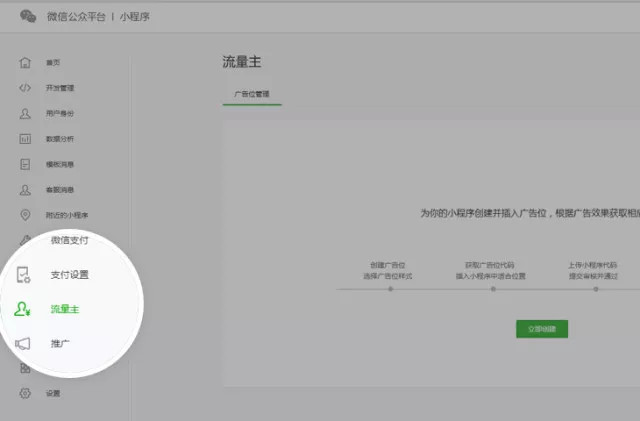Open 数据分析 using the chart icon
The image size is (640, 421).
pos(25,139)
